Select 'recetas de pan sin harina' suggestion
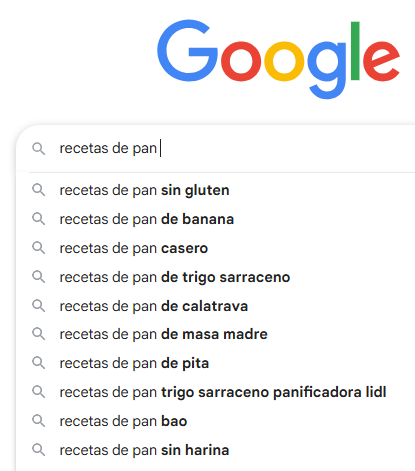Viewport: 415px width, 471px height. point(144,450)
